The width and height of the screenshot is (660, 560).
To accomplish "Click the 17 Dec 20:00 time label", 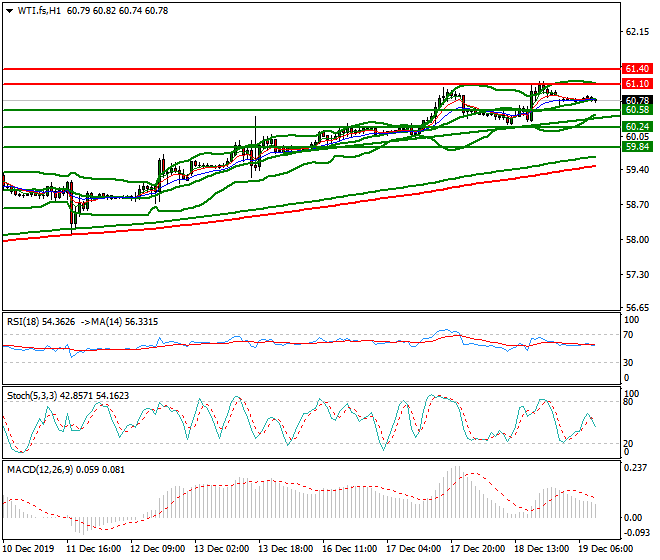I will pos(478,549).
